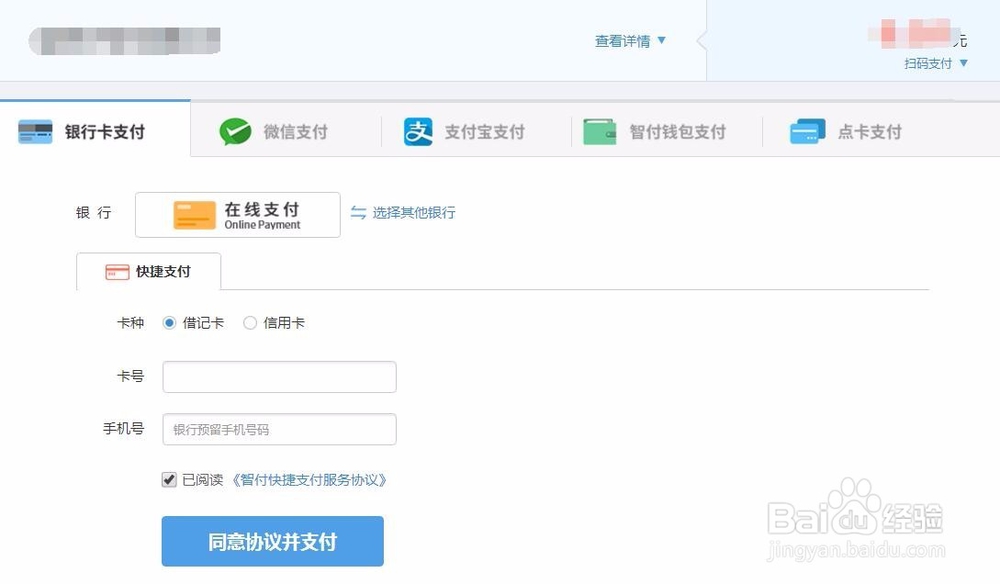Viewport: 1000px width, 584px height.
Task: Open the 扫码支付 dropdown
Action: (935, 62)
